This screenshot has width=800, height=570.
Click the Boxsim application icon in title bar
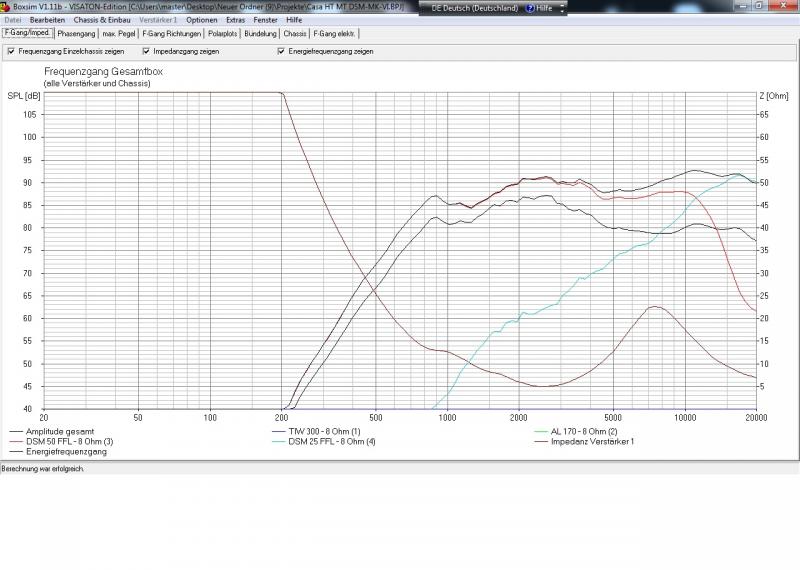point(6,6)
